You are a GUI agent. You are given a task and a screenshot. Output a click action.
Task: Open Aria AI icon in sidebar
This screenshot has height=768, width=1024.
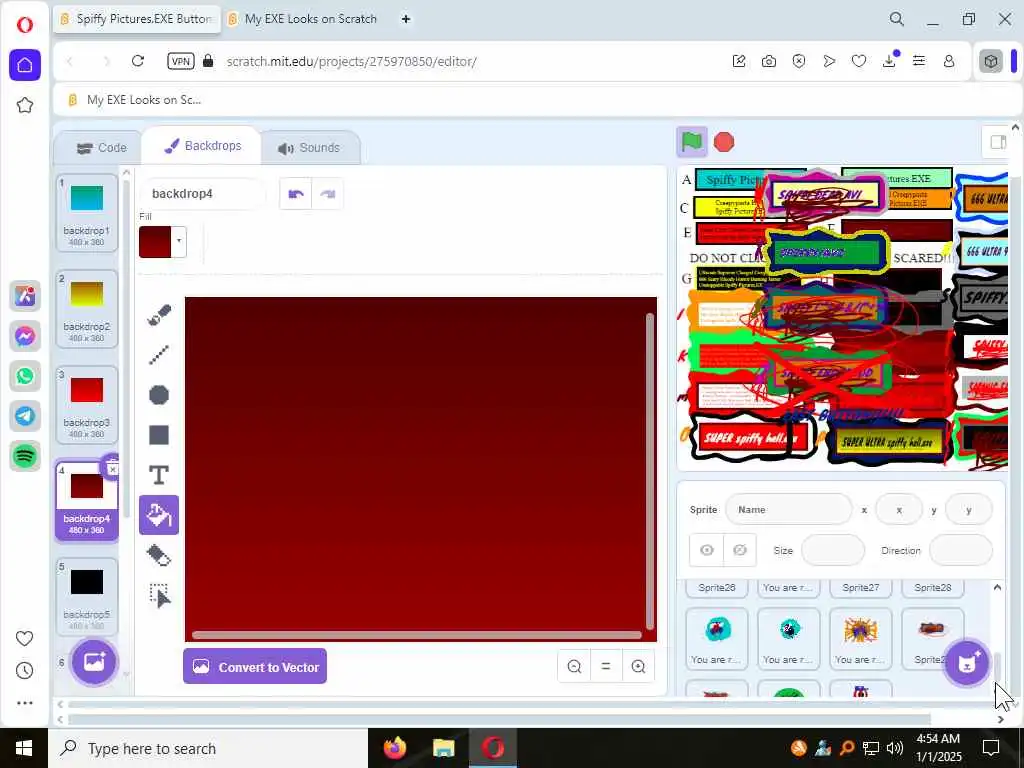click(25, 296)
